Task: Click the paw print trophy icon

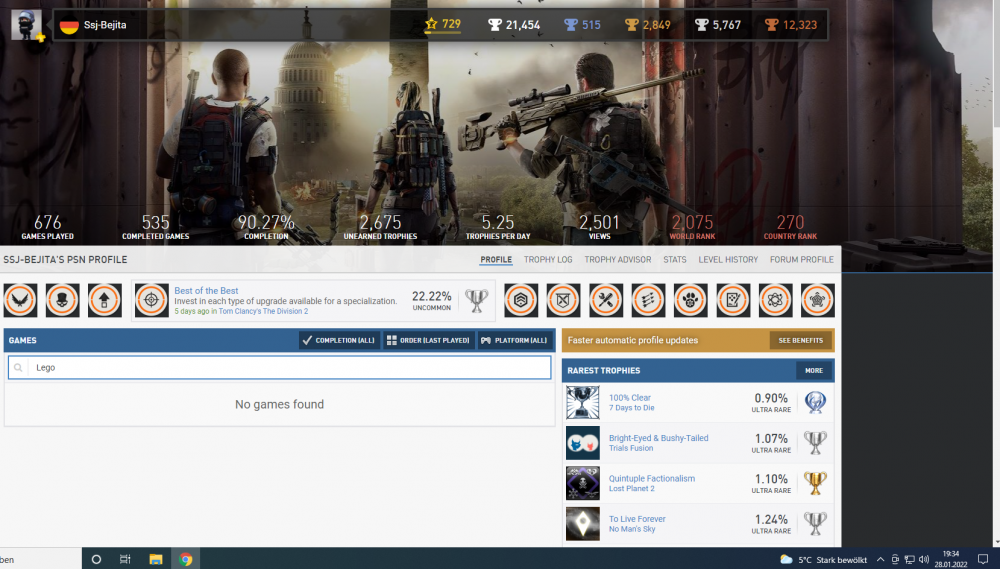Action: [691, 300]
